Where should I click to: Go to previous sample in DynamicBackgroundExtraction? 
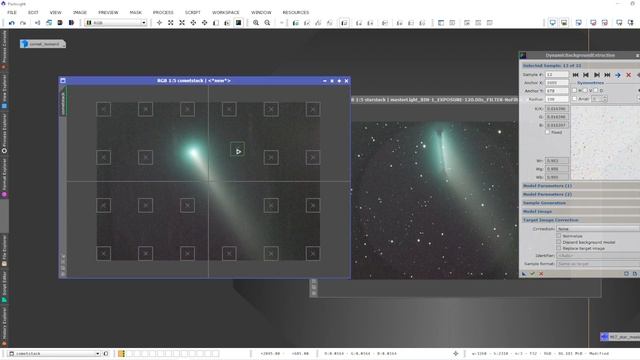pyautogui.click(x=586, y=75)
